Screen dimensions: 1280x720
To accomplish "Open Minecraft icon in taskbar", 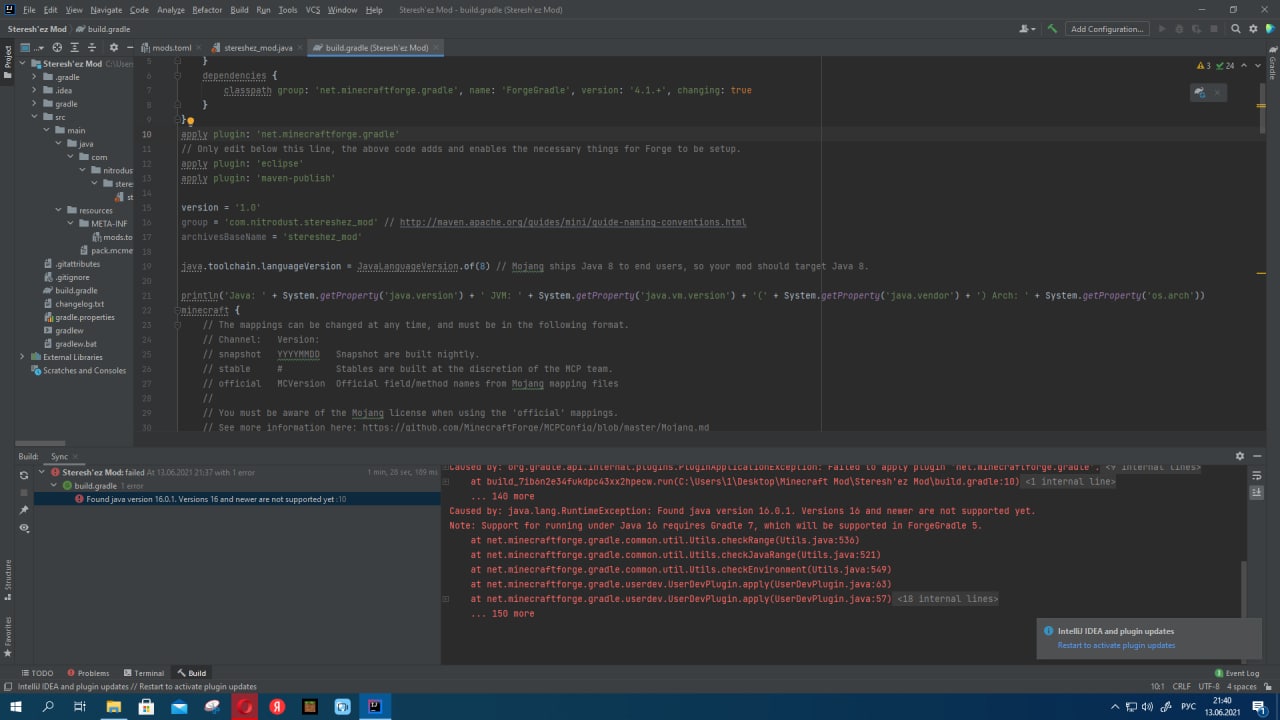I will (x=310, y=706).
